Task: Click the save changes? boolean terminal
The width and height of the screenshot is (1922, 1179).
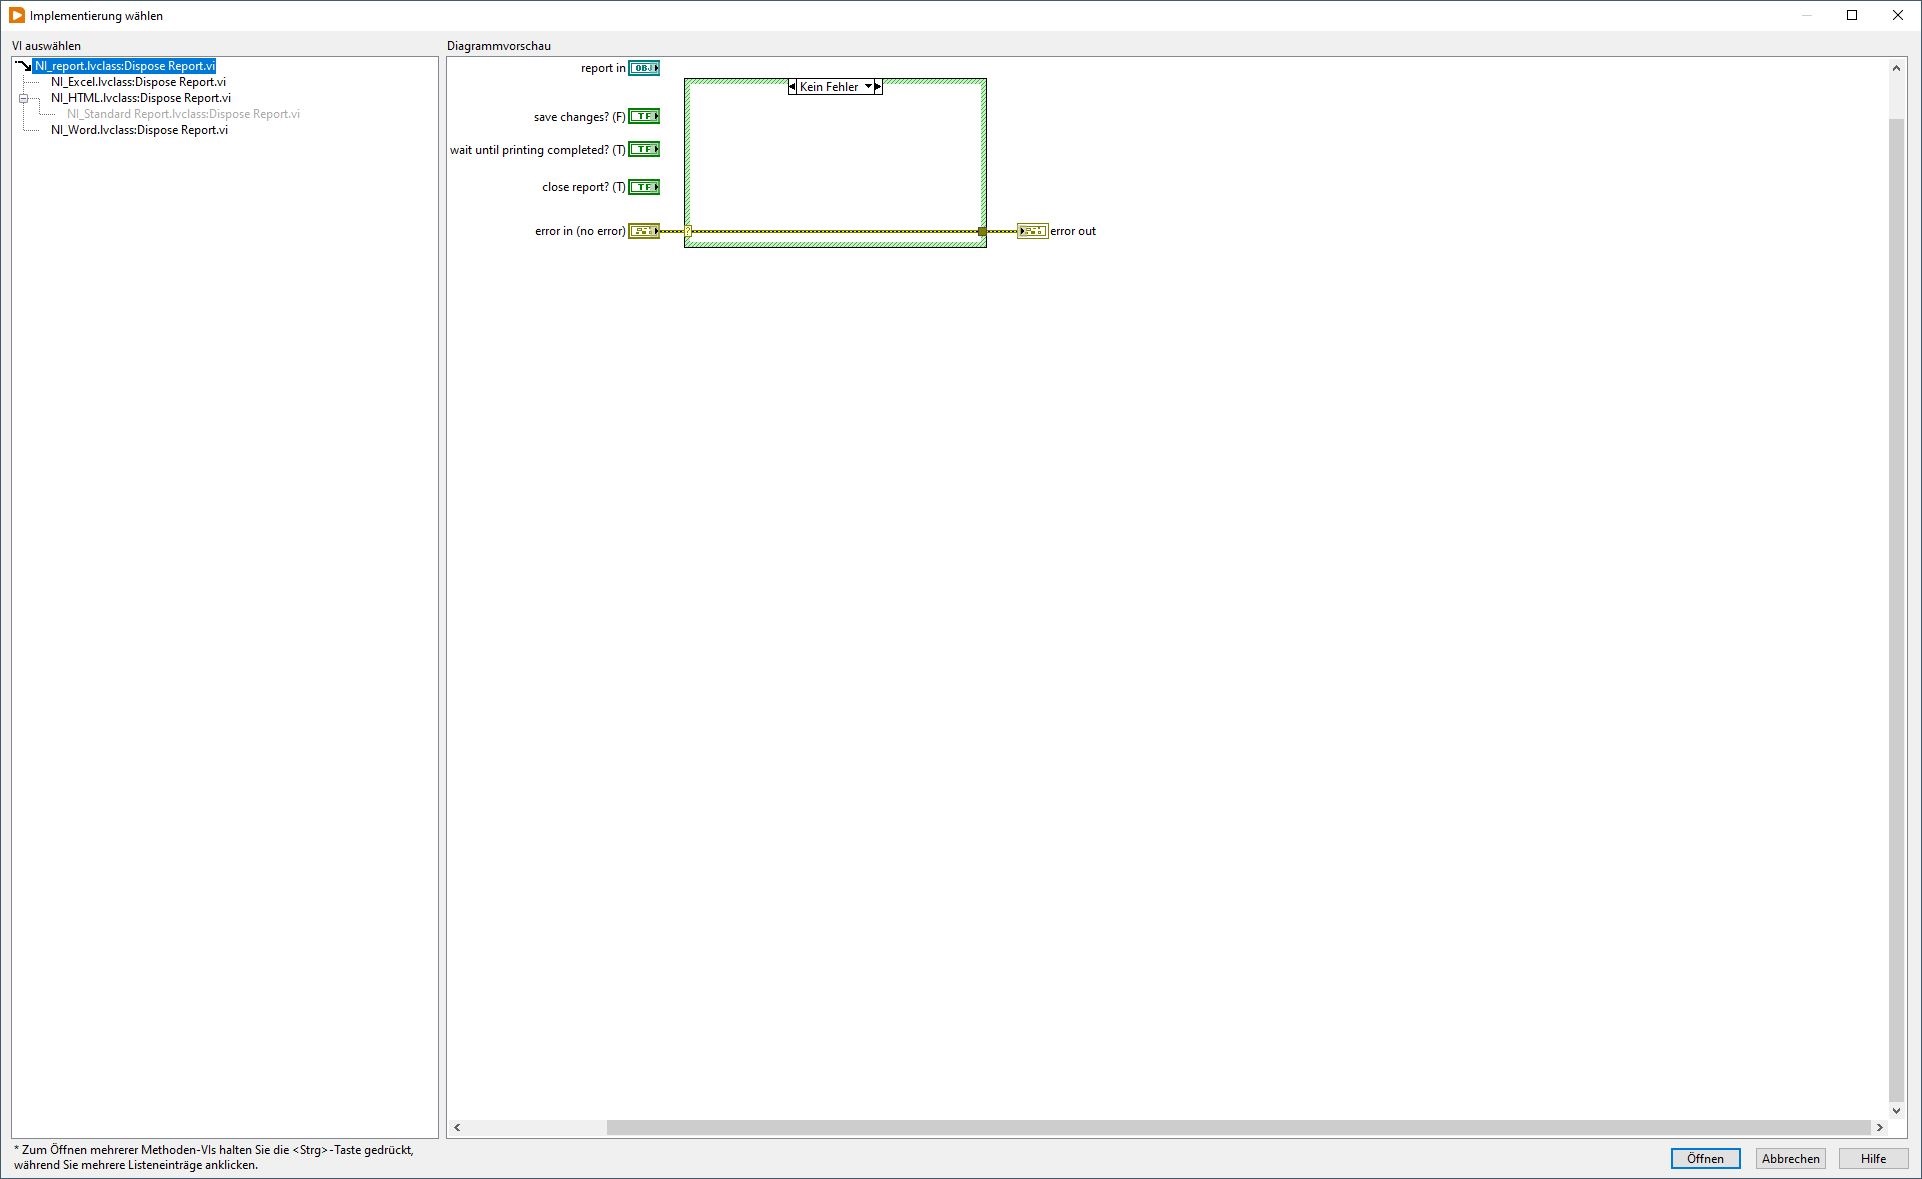Action: click(643, 117)
